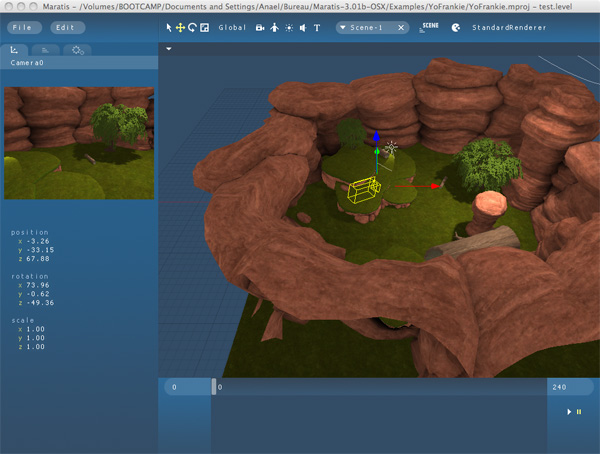Open the Edit menu

(x=68, y=28)
